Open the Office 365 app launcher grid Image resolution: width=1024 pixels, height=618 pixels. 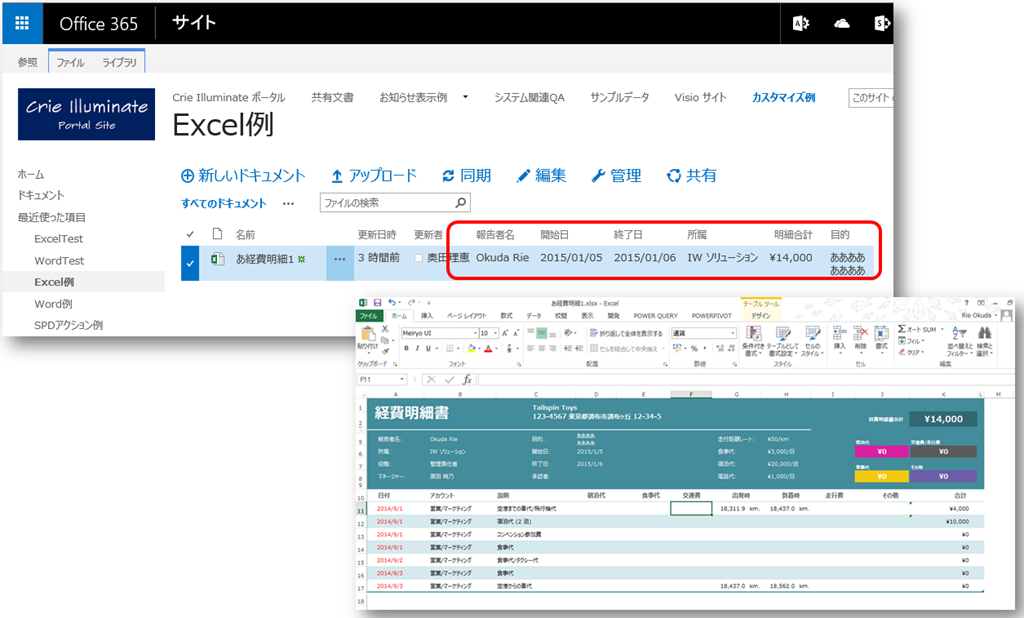pyautogui.click(x=22, y=24)
